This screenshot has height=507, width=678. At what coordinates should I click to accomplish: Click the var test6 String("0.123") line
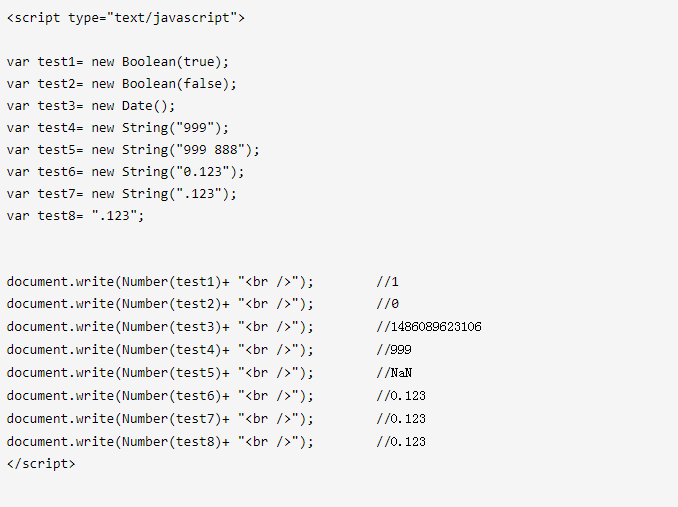point(125,171)
